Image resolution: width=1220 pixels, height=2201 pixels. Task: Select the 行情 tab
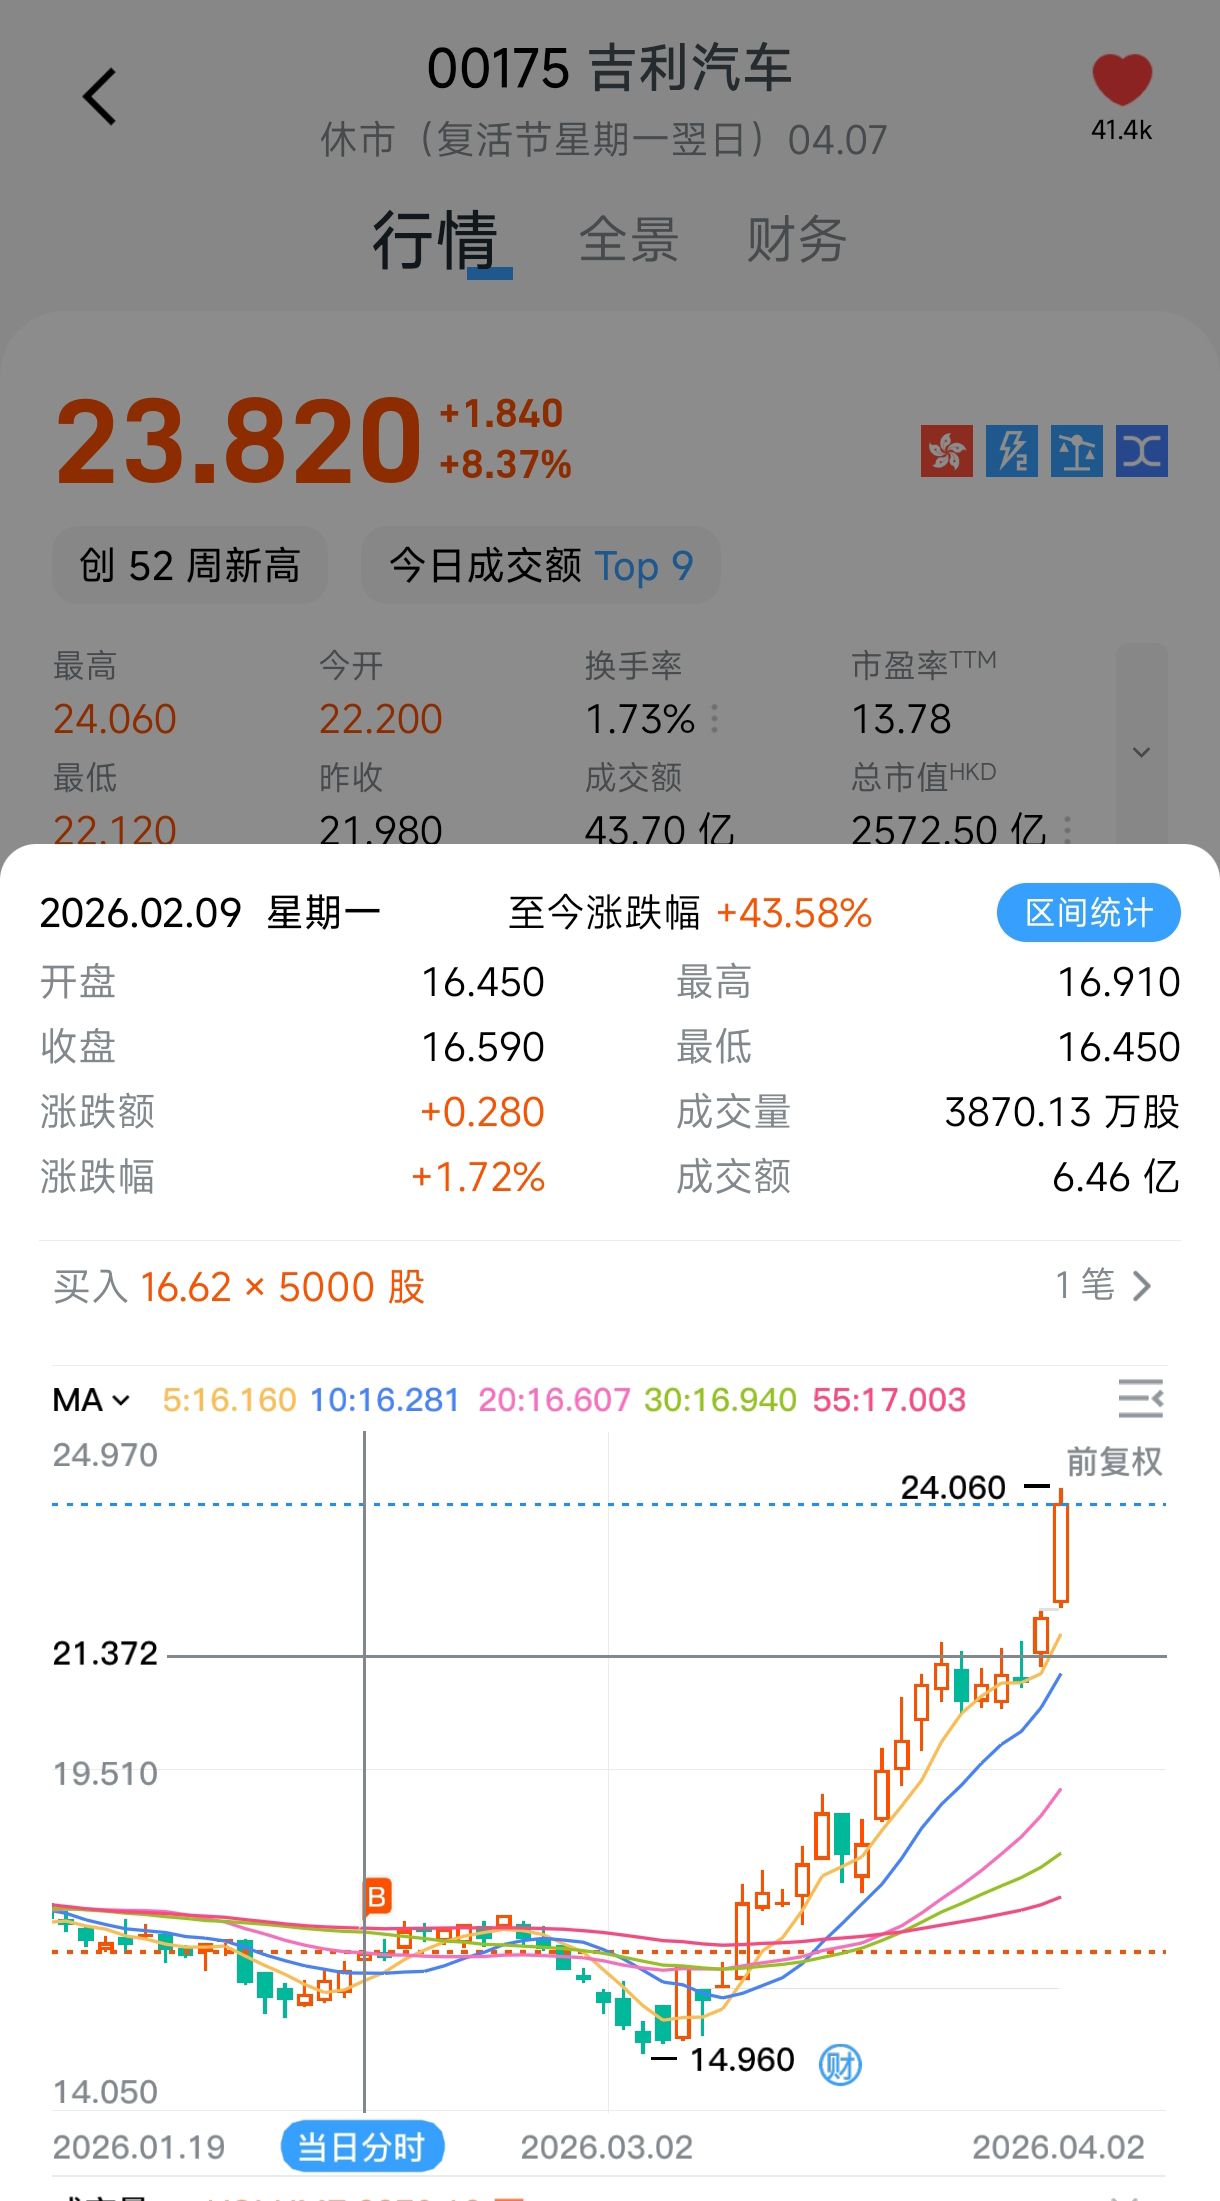[436, 240]
